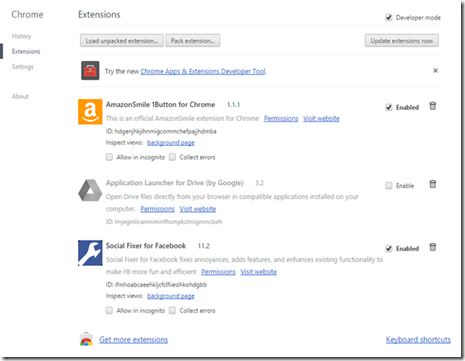Click the Extensions page heading

point(99,14)
